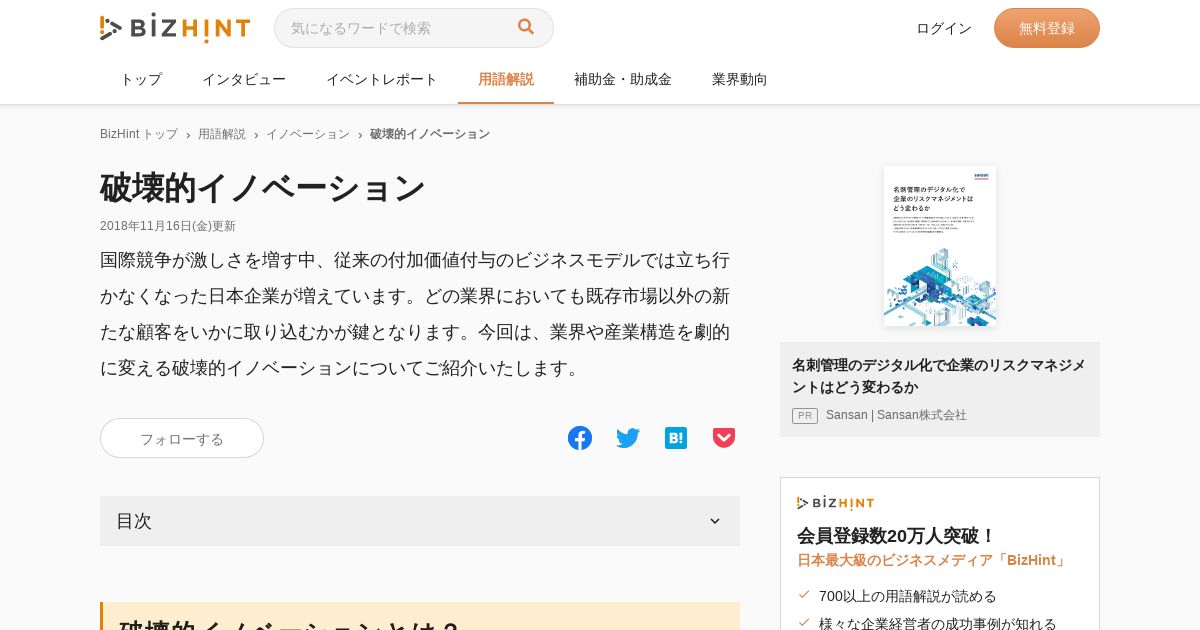Open the トップ nav tab
Screen dimensions: 1200x630
click(x=141, y=79)
